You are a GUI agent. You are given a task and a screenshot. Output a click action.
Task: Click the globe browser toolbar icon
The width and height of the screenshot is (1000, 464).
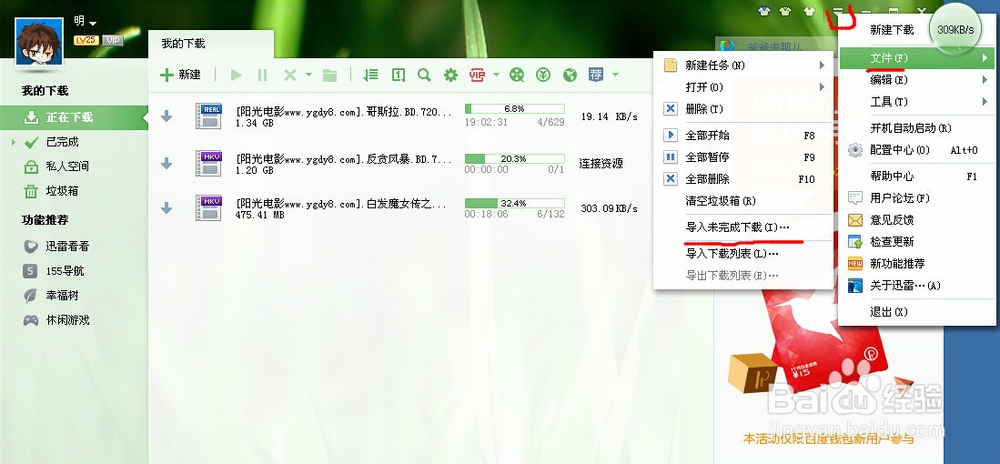(x=570, y=75)
